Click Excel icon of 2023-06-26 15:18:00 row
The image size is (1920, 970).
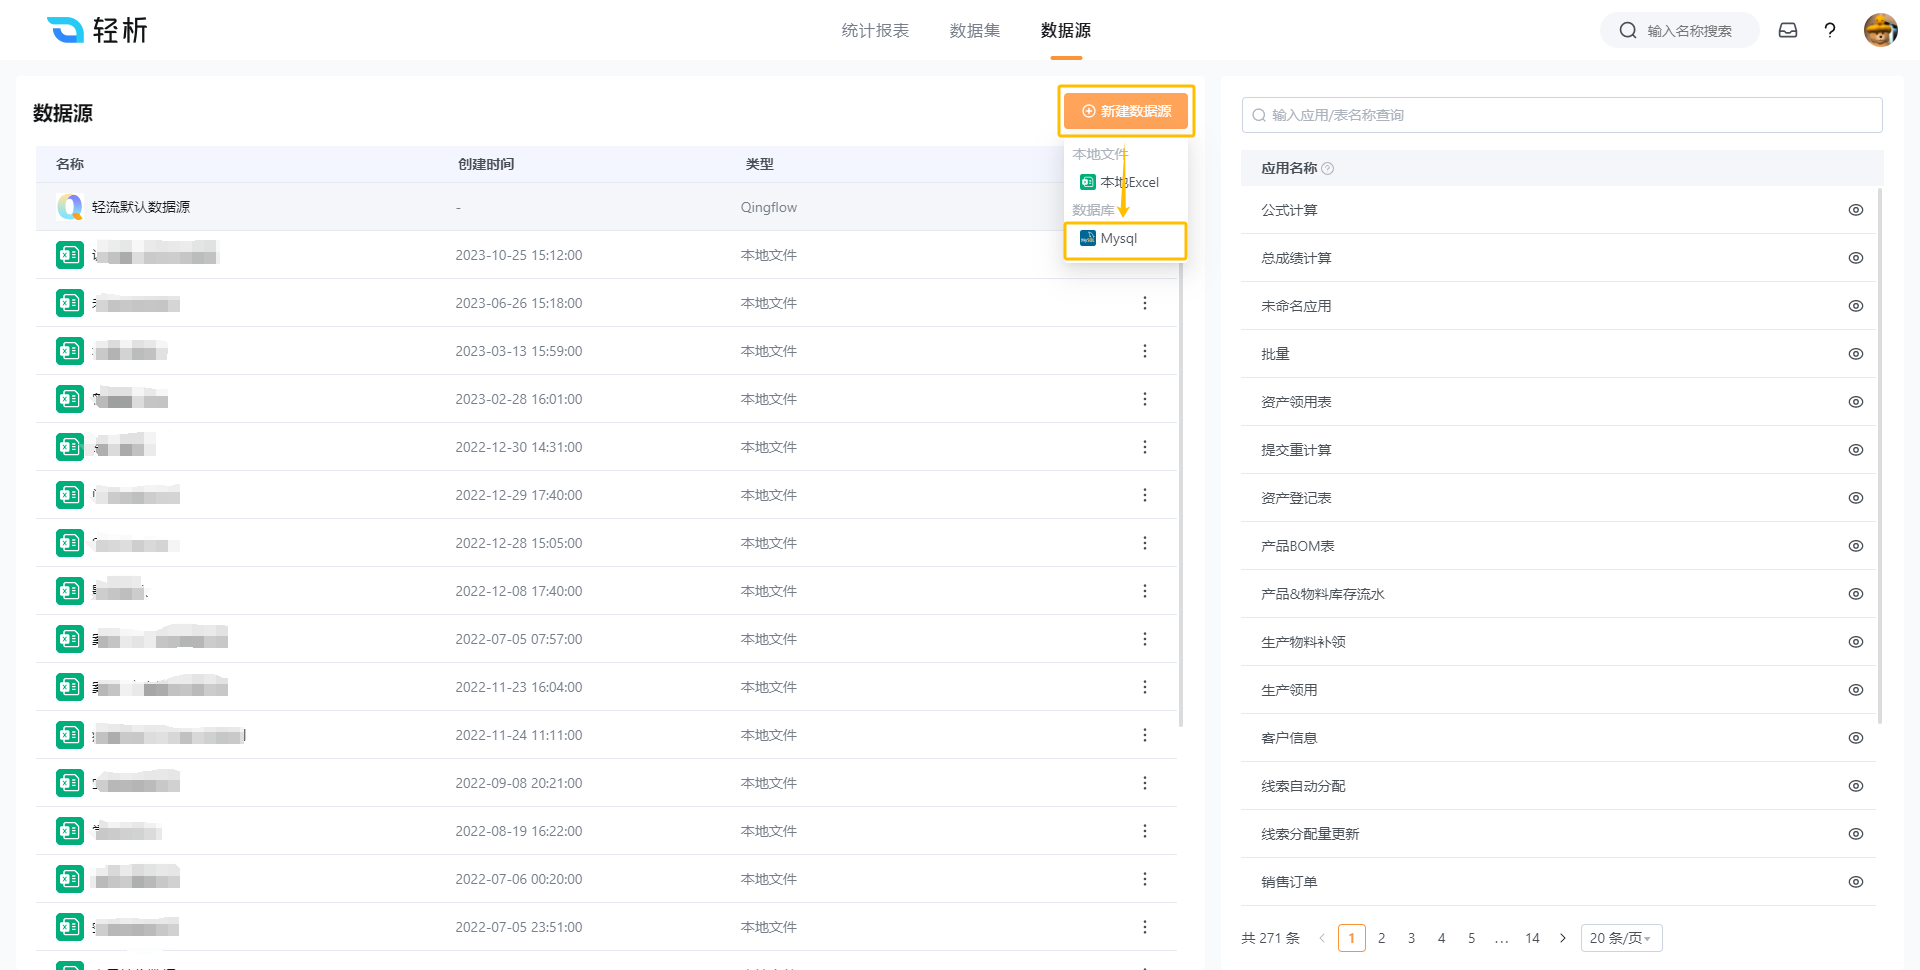point(69,303)
